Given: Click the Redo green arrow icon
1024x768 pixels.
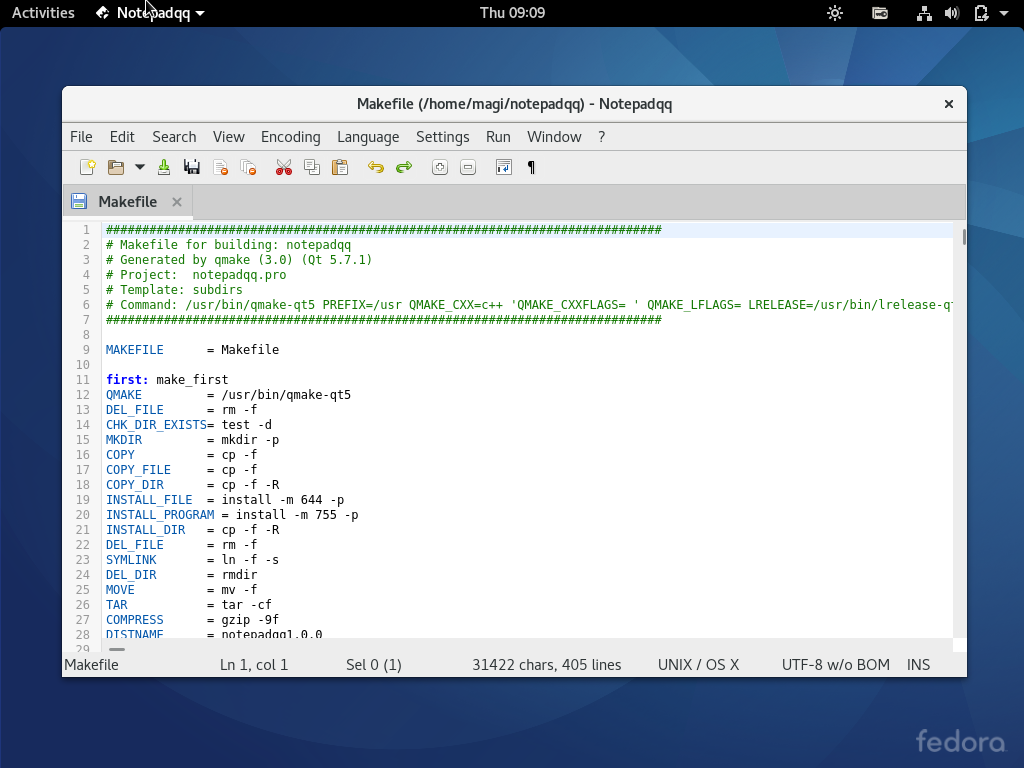Looking at the screenshot, I should coord(404,167).
